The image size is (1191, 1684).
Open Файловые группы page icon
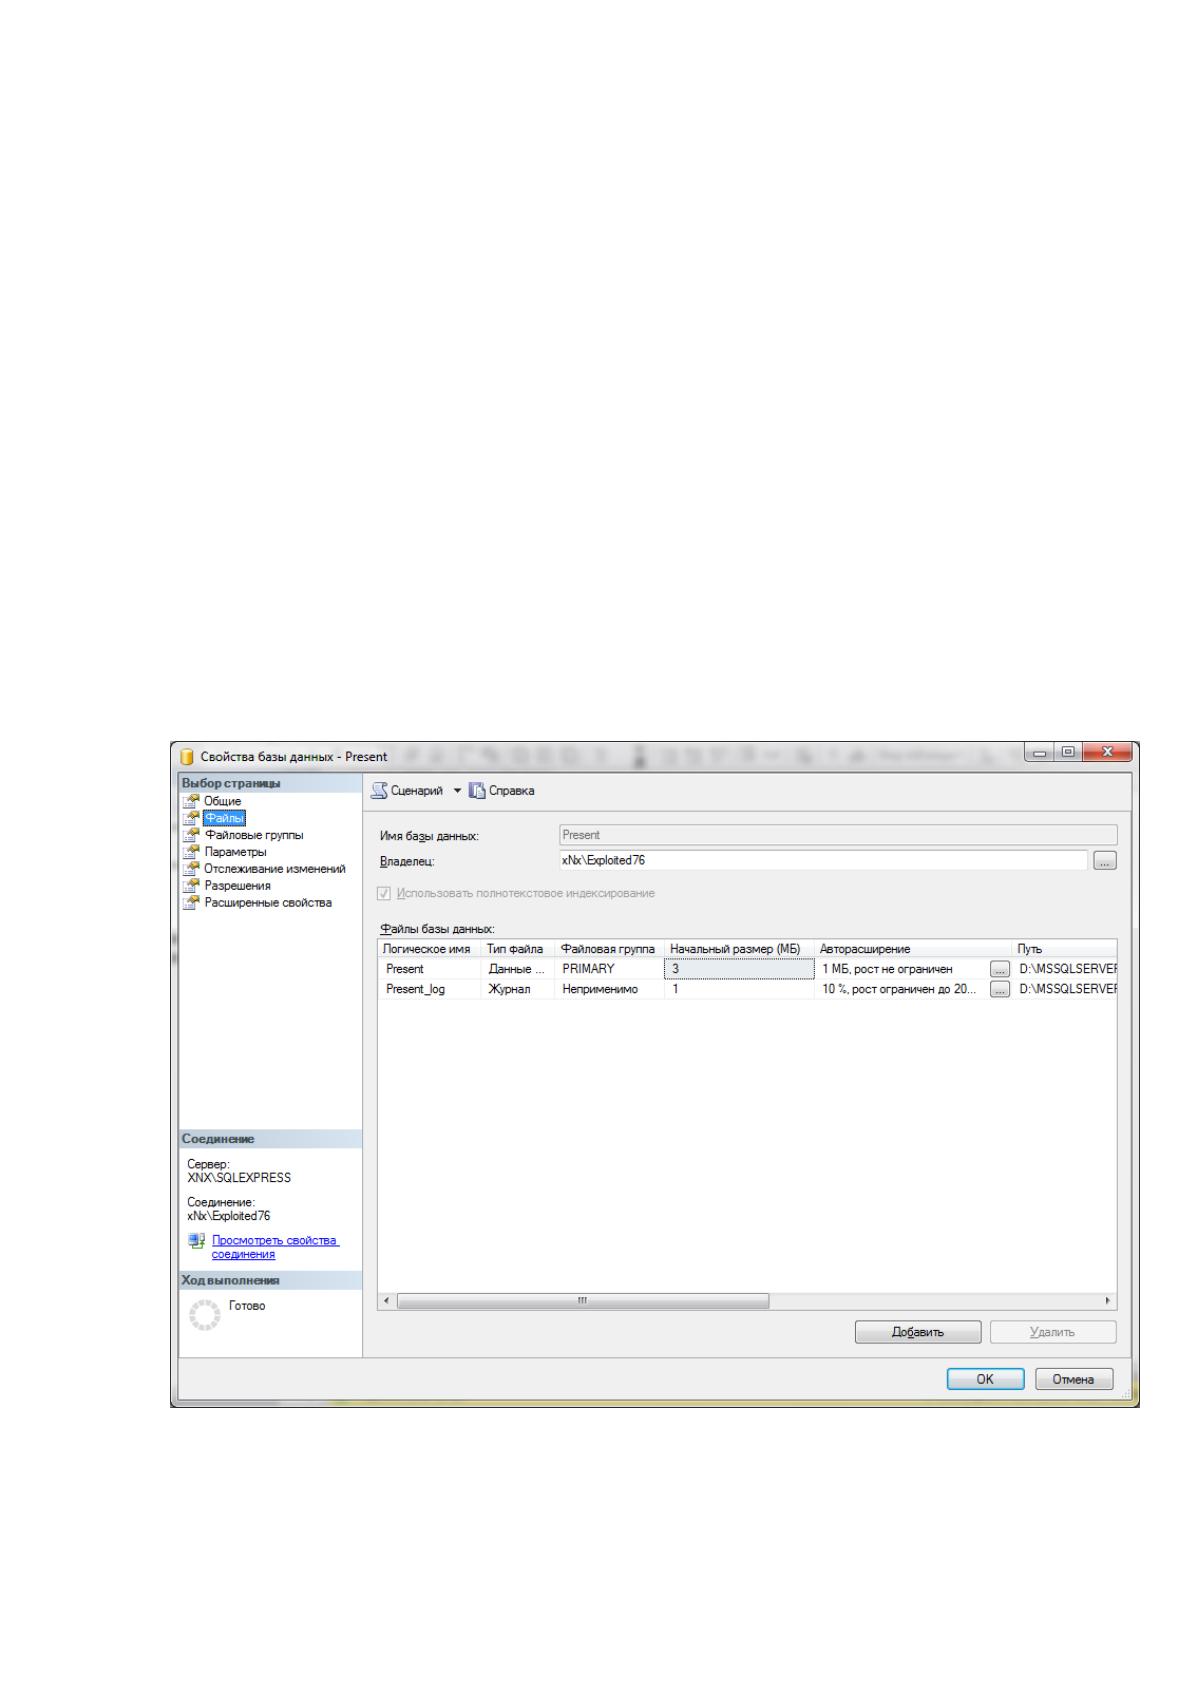(x=192, y=835)
